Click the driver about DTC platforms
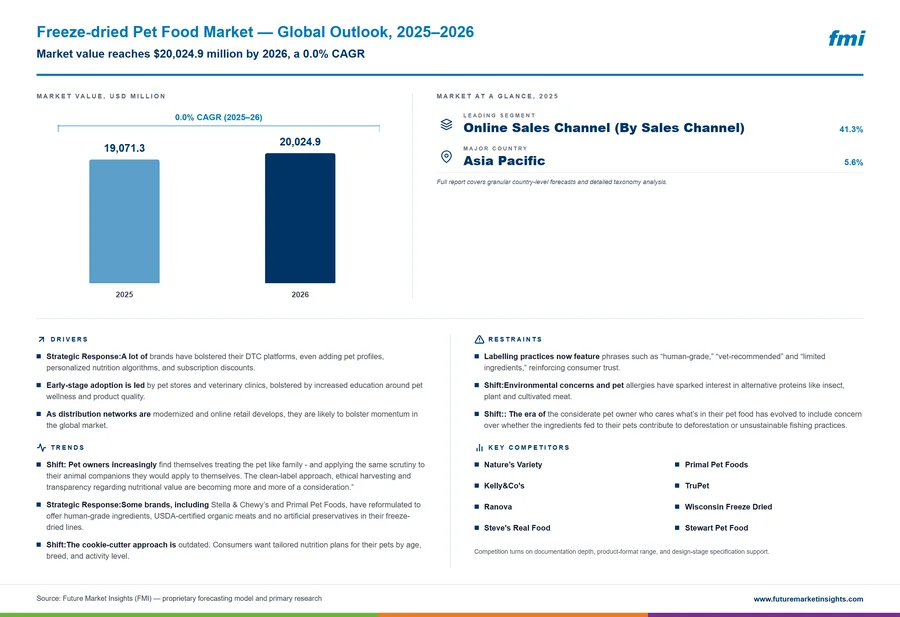 (215, 362)
